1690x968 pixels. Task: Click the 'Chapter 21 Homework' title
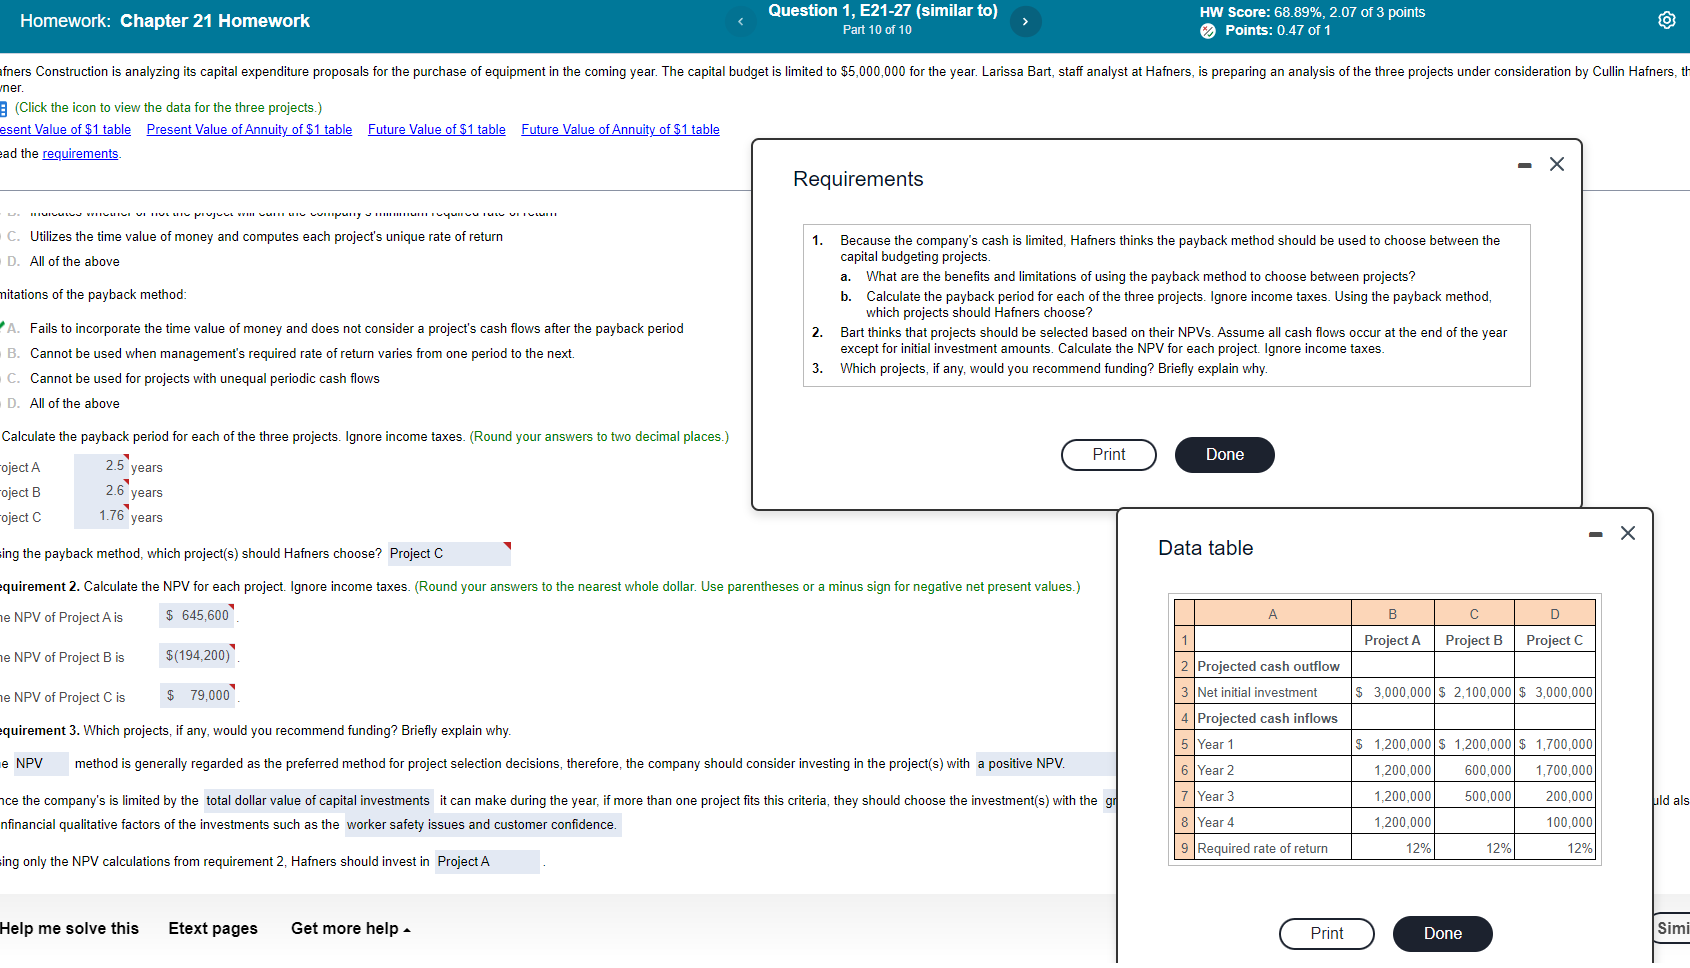coord(215,21)
